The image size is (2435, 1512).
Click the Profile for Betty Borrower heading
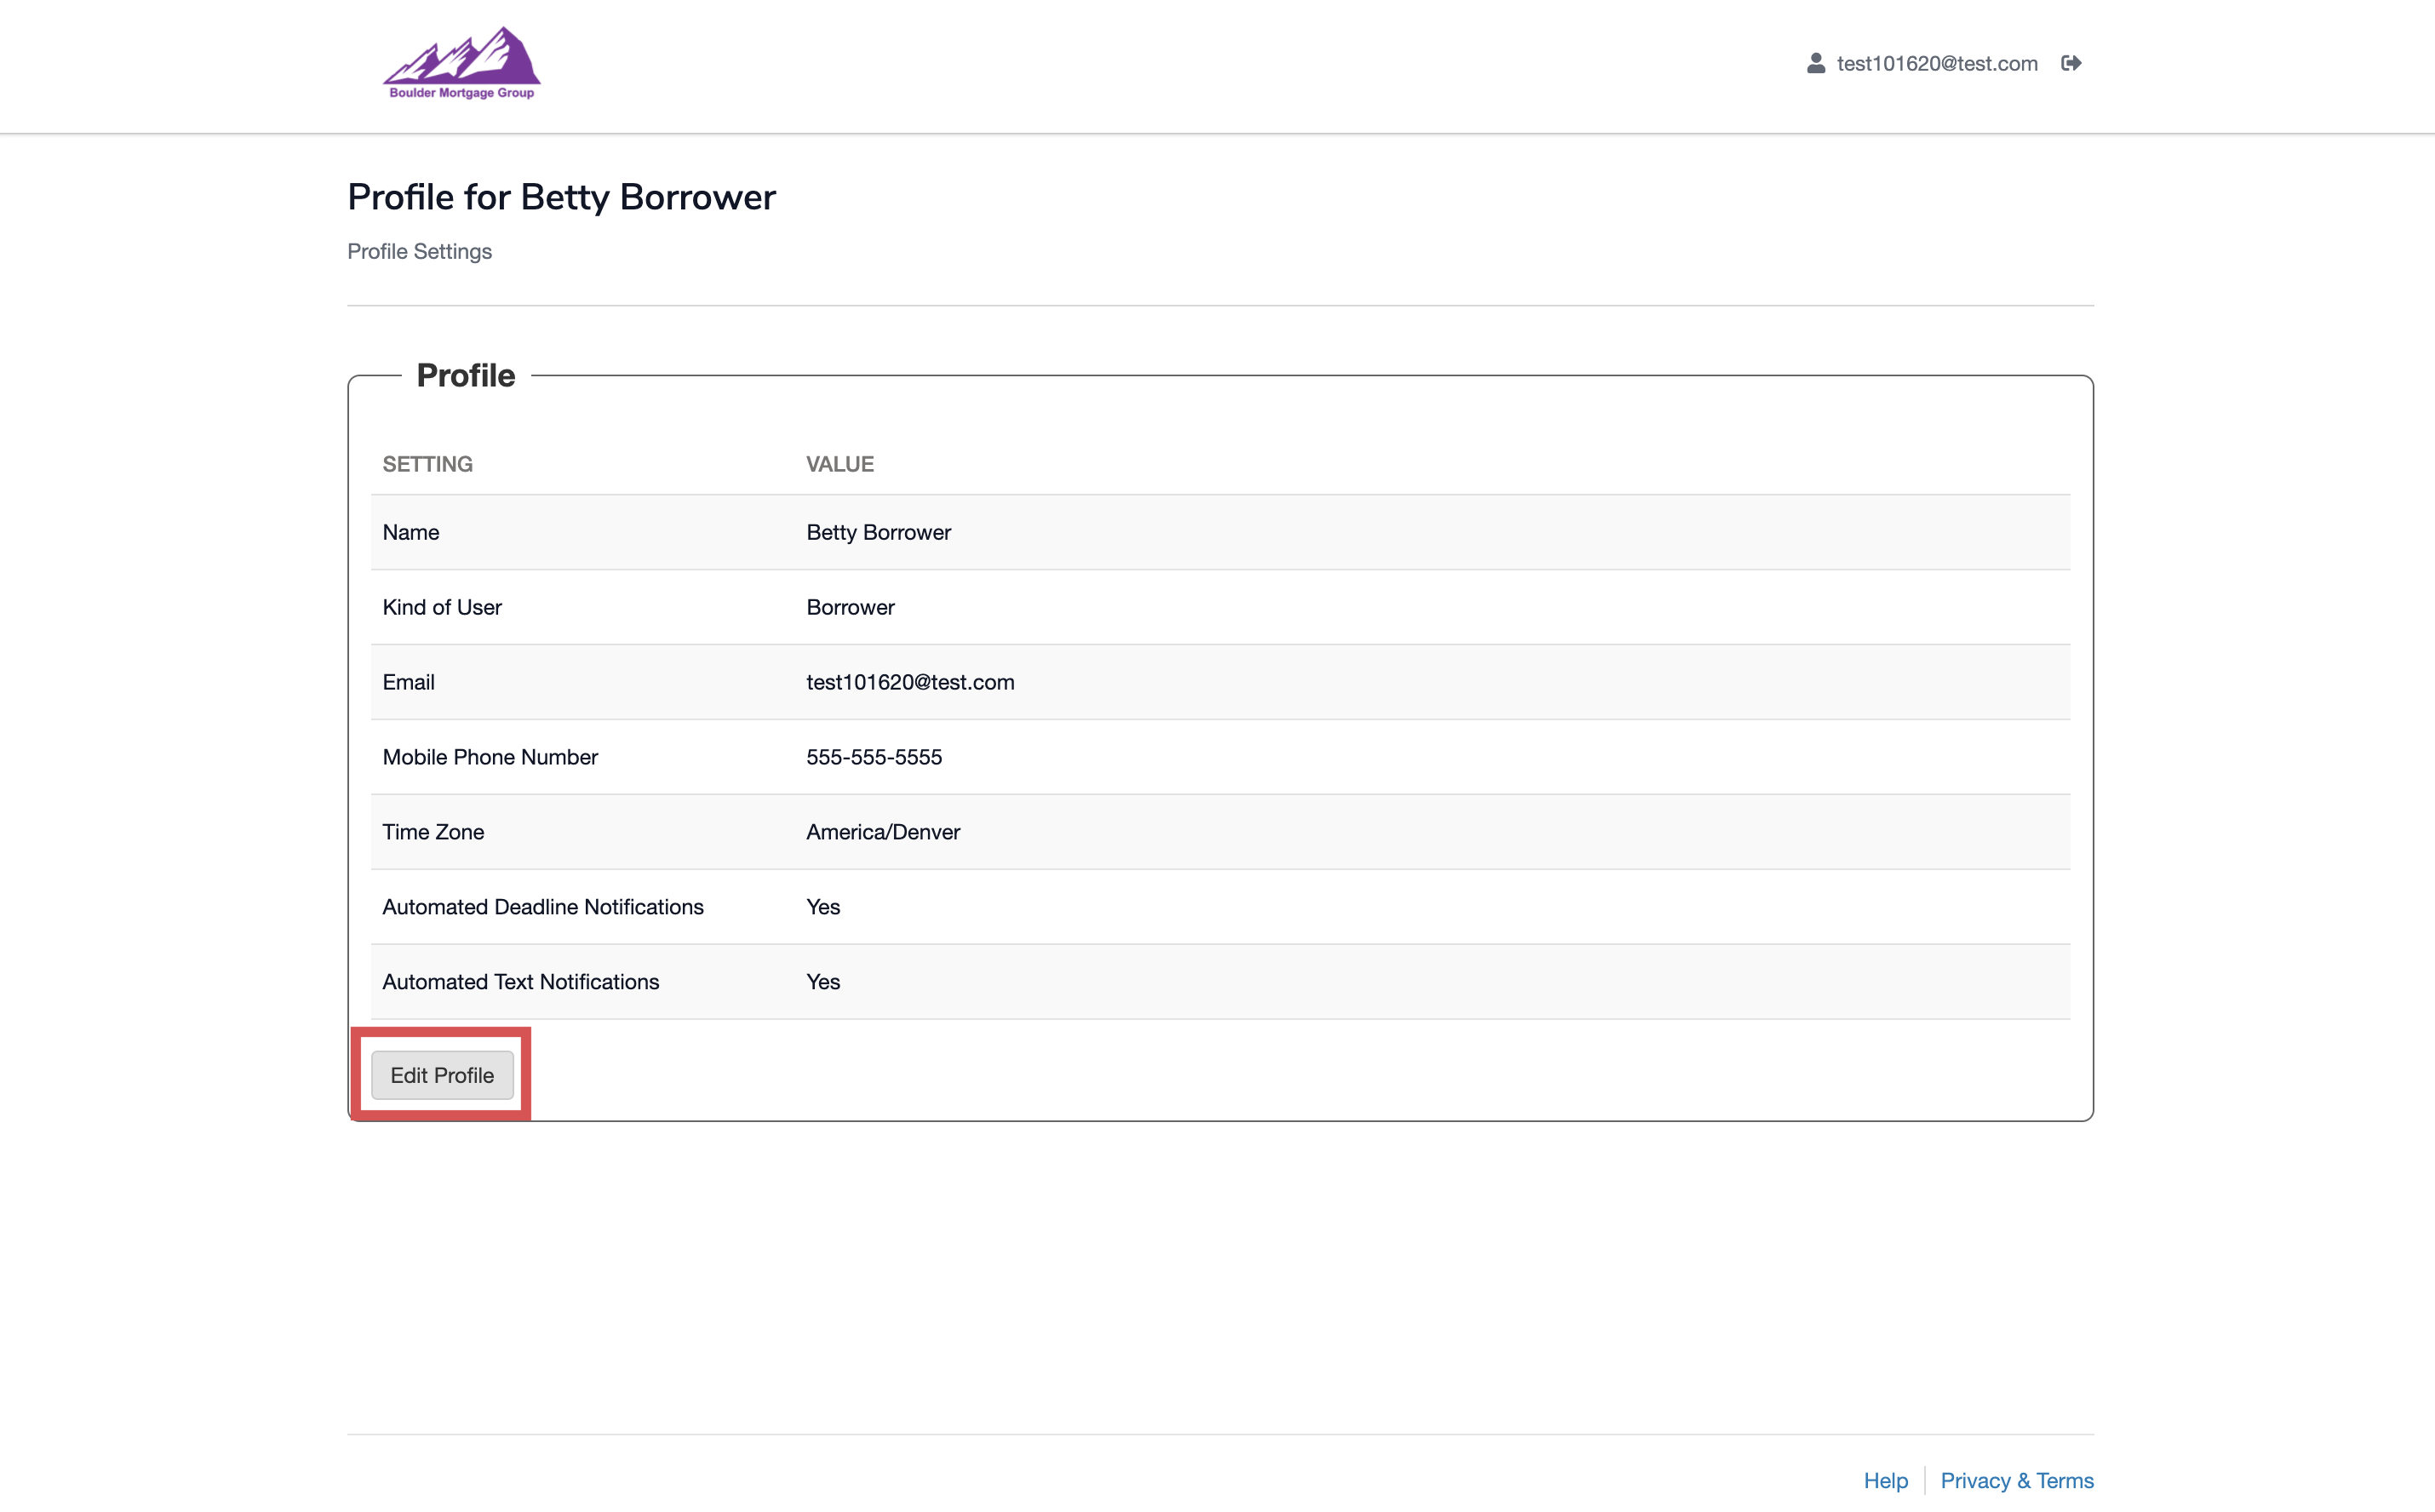coord(561,197)
